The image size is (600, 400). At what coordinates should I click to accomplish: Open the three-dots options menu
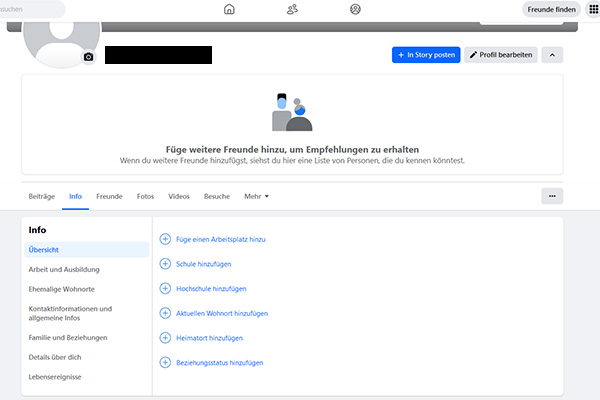pos(552,196)
